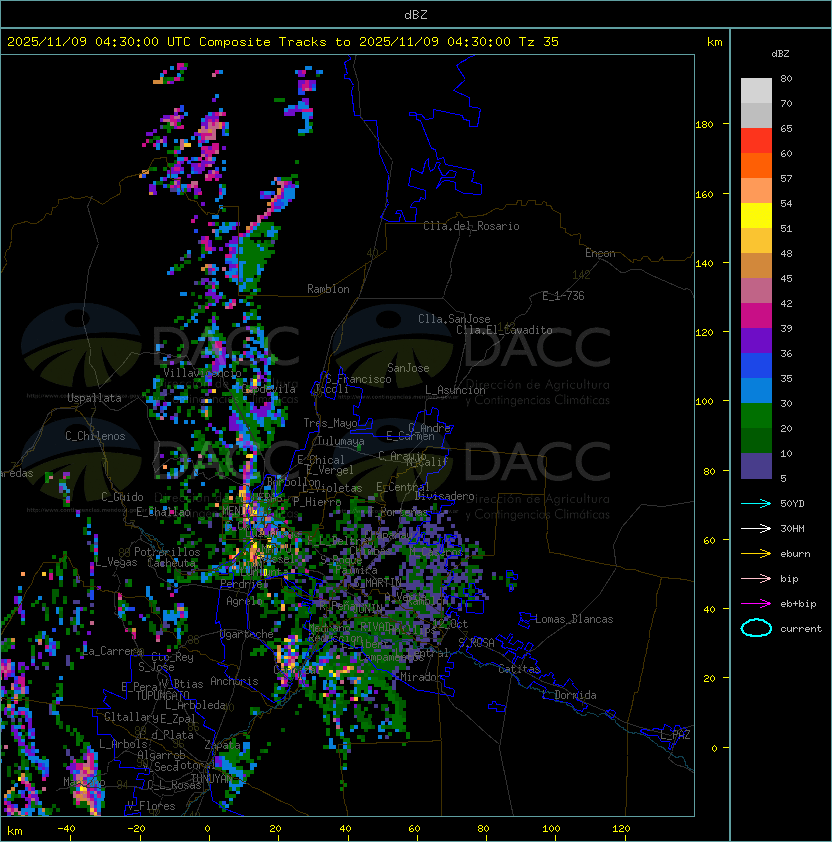832x842 pixels.
Task: Click the 'Anchoris' map label
Action: 234,681
